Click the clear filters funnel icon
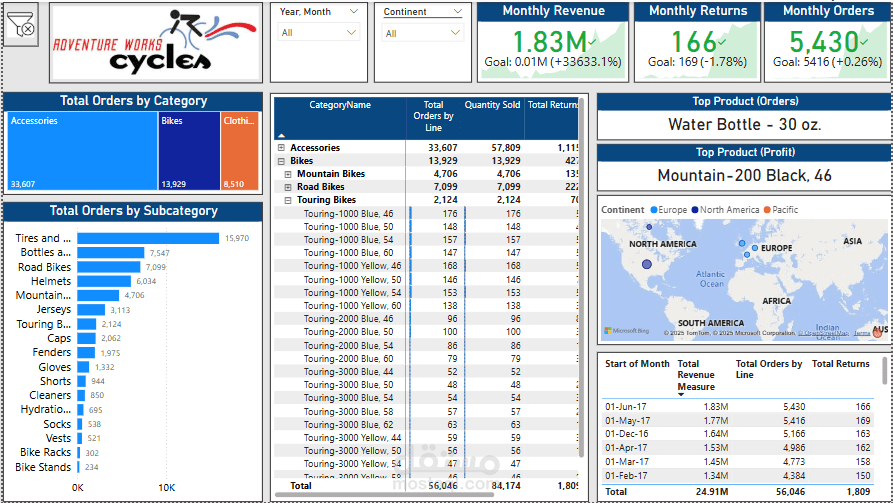 tap(21, 24)
